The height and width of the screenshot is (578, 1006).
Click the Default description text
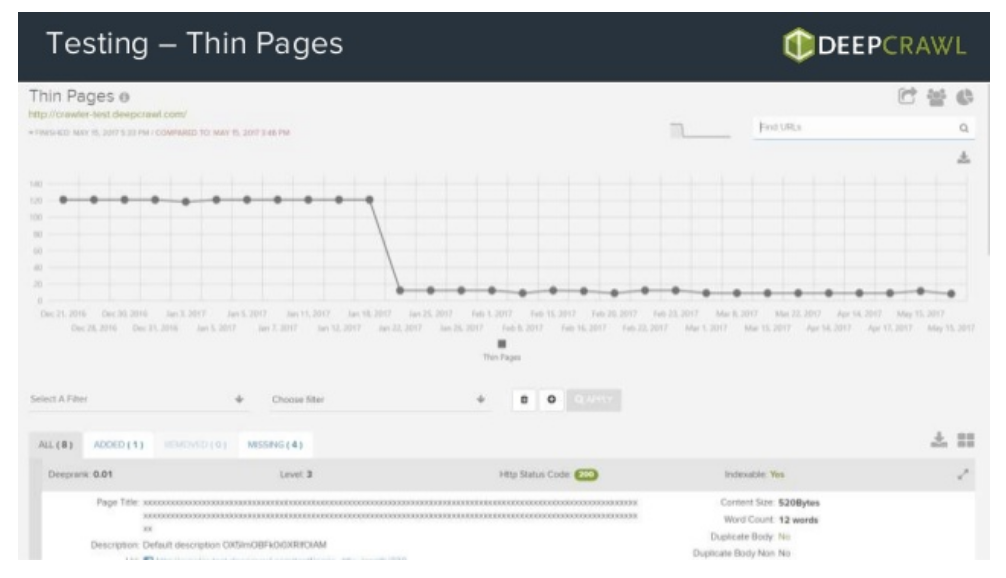(x=235, y=545)
